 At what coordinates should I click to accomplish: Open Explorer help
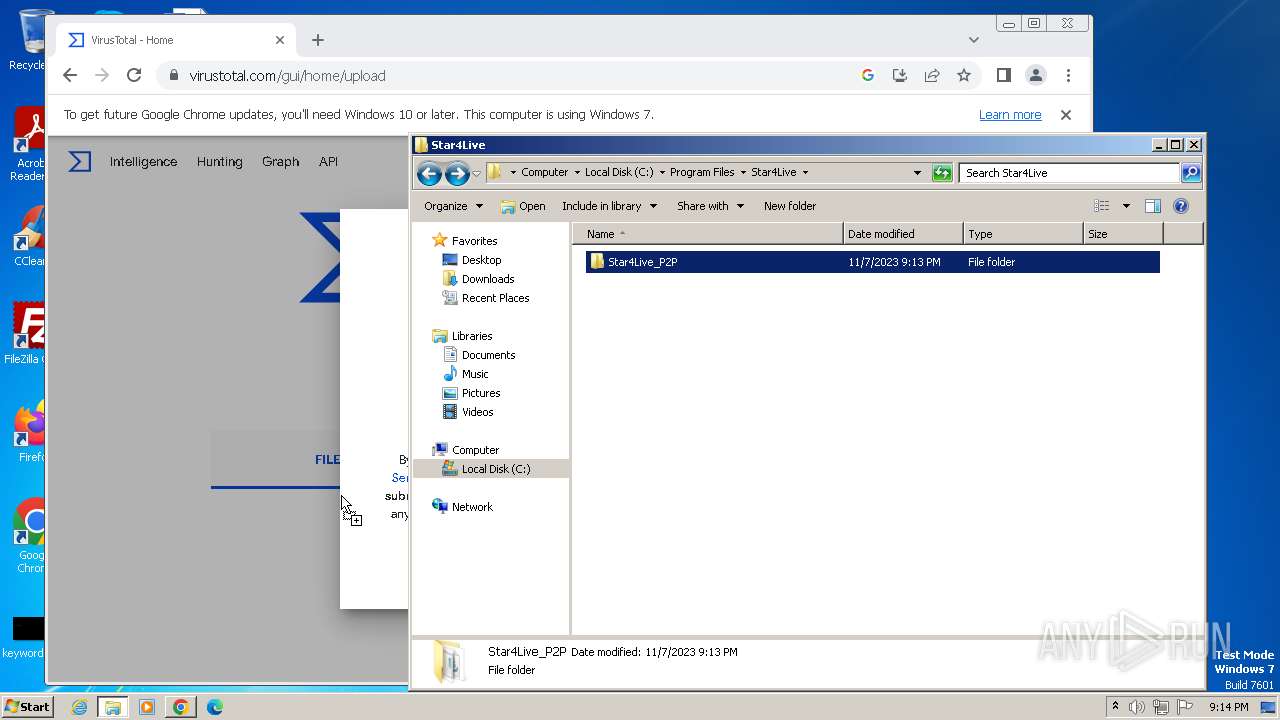pos(1181,206)
